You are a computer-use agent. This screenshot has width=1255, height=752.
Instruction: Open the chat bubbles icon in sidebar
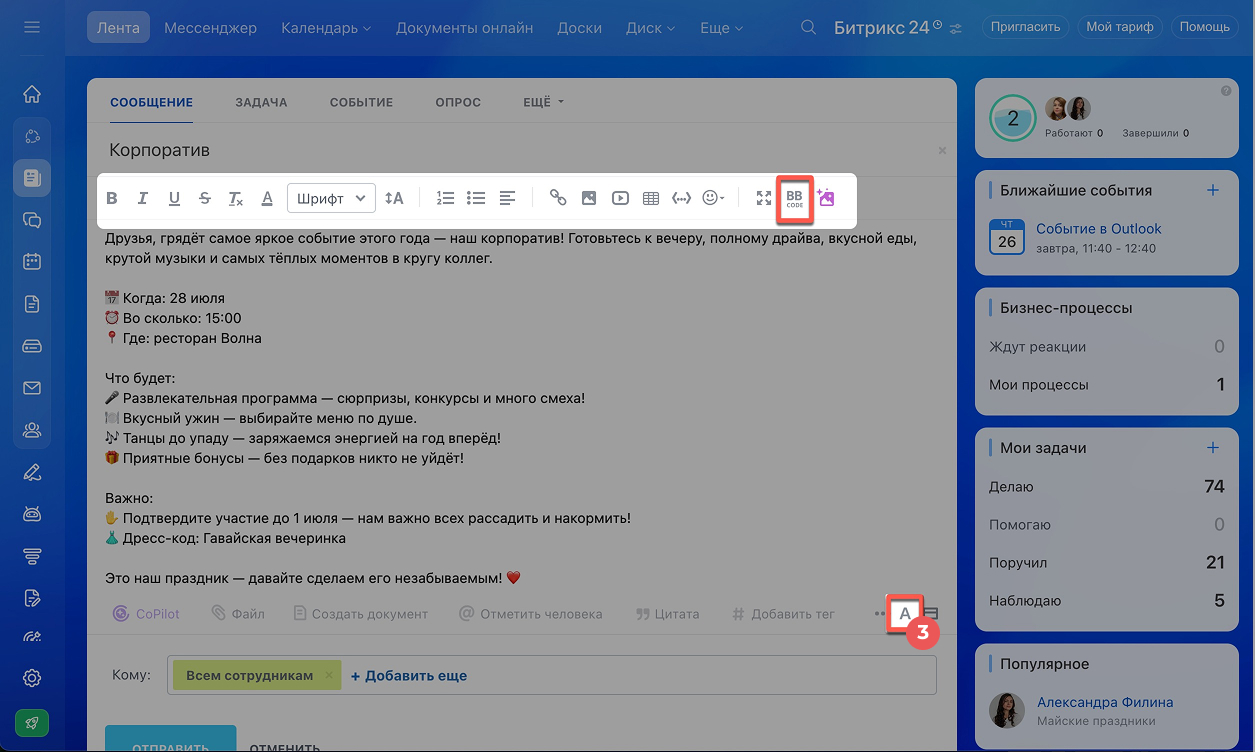pyautogui.click(x=32, y=220)
